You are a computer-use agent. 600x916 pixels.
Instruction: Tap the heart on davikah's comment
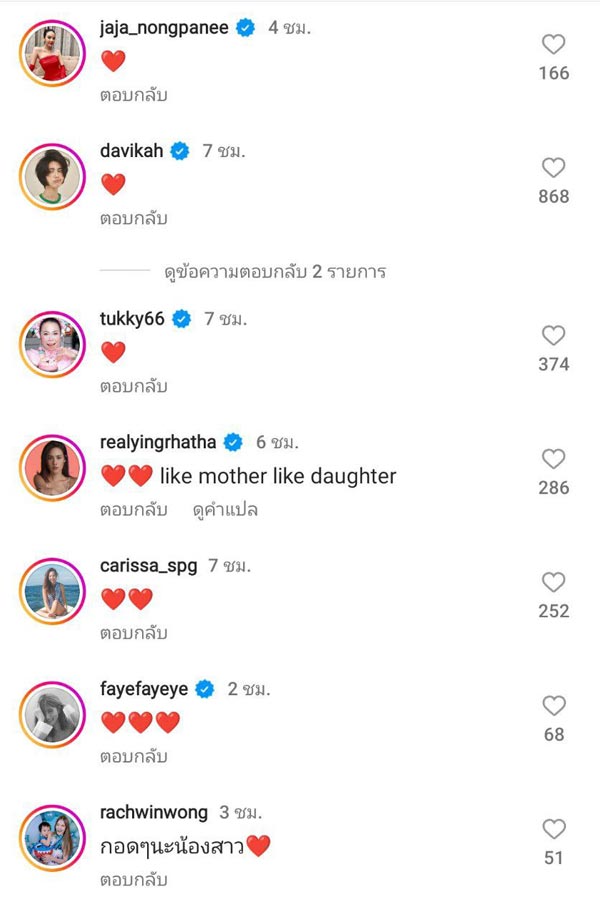[553, 168]
